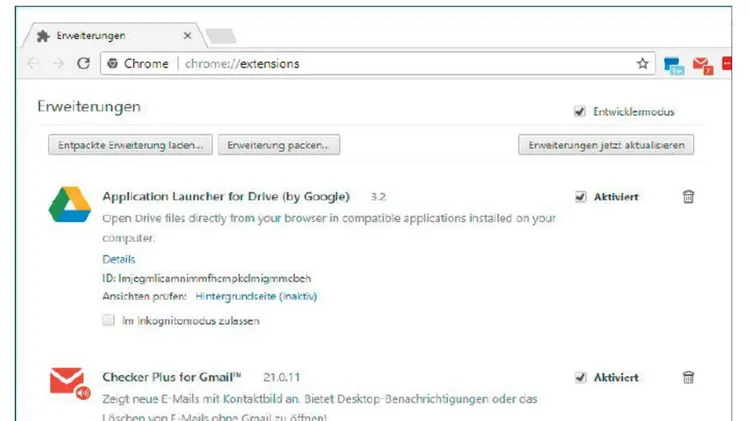Close the Erweiterungen tab
This screenshot has width=750, height=421.
pos(188,35)
